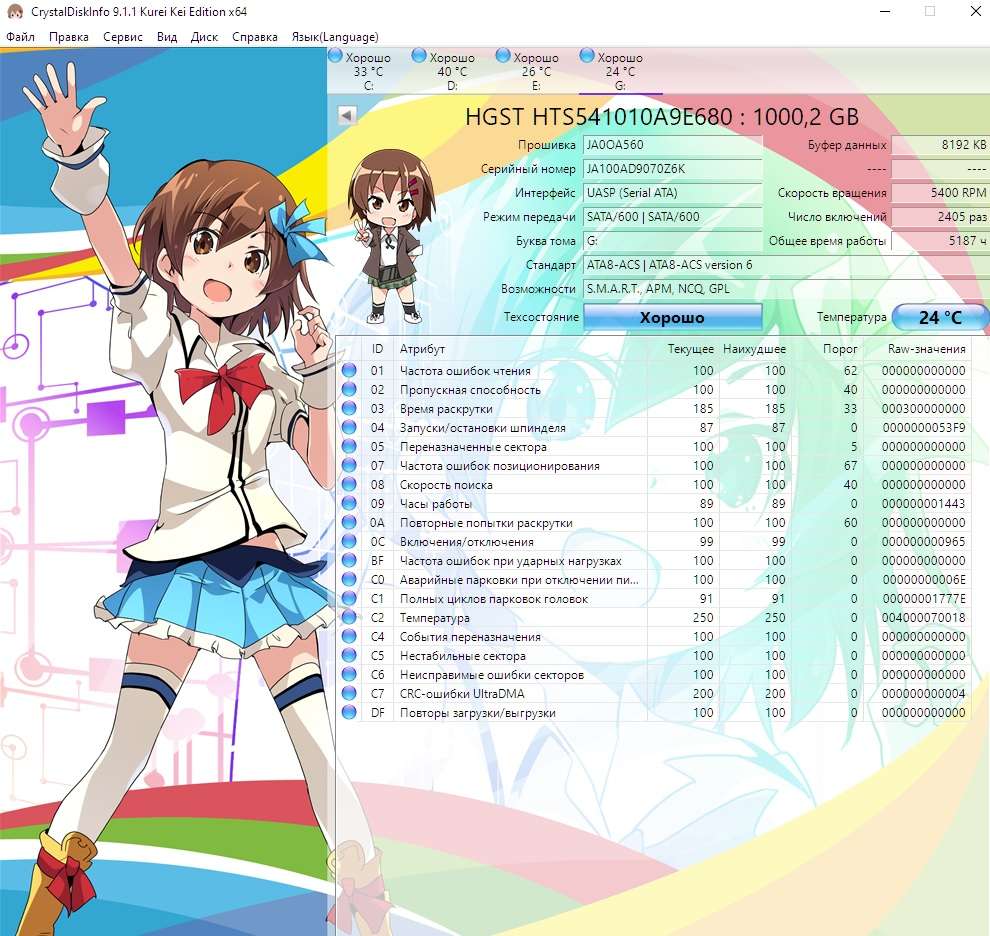The width and height of the screenshot is (990, 936).
Task: Click the blue status orb for drive C:
Action: 335,56
